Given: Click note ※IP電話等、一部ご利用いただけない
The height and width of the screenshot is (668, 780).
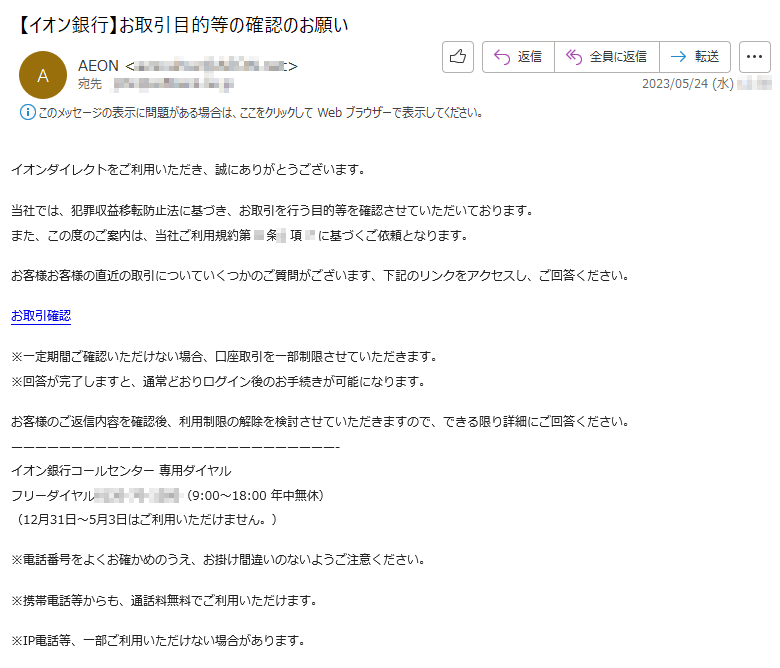Looking at the screenshot, I should (159, 641).
